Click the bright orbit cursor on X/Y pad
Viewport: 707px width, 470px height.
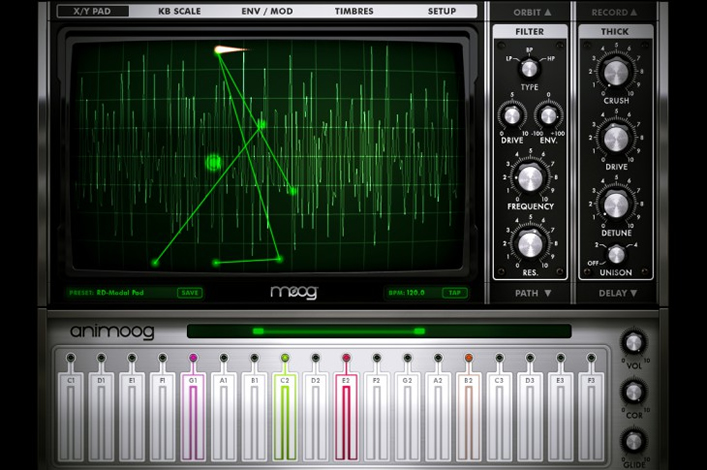pyautogui.click(x=220, y=50)
